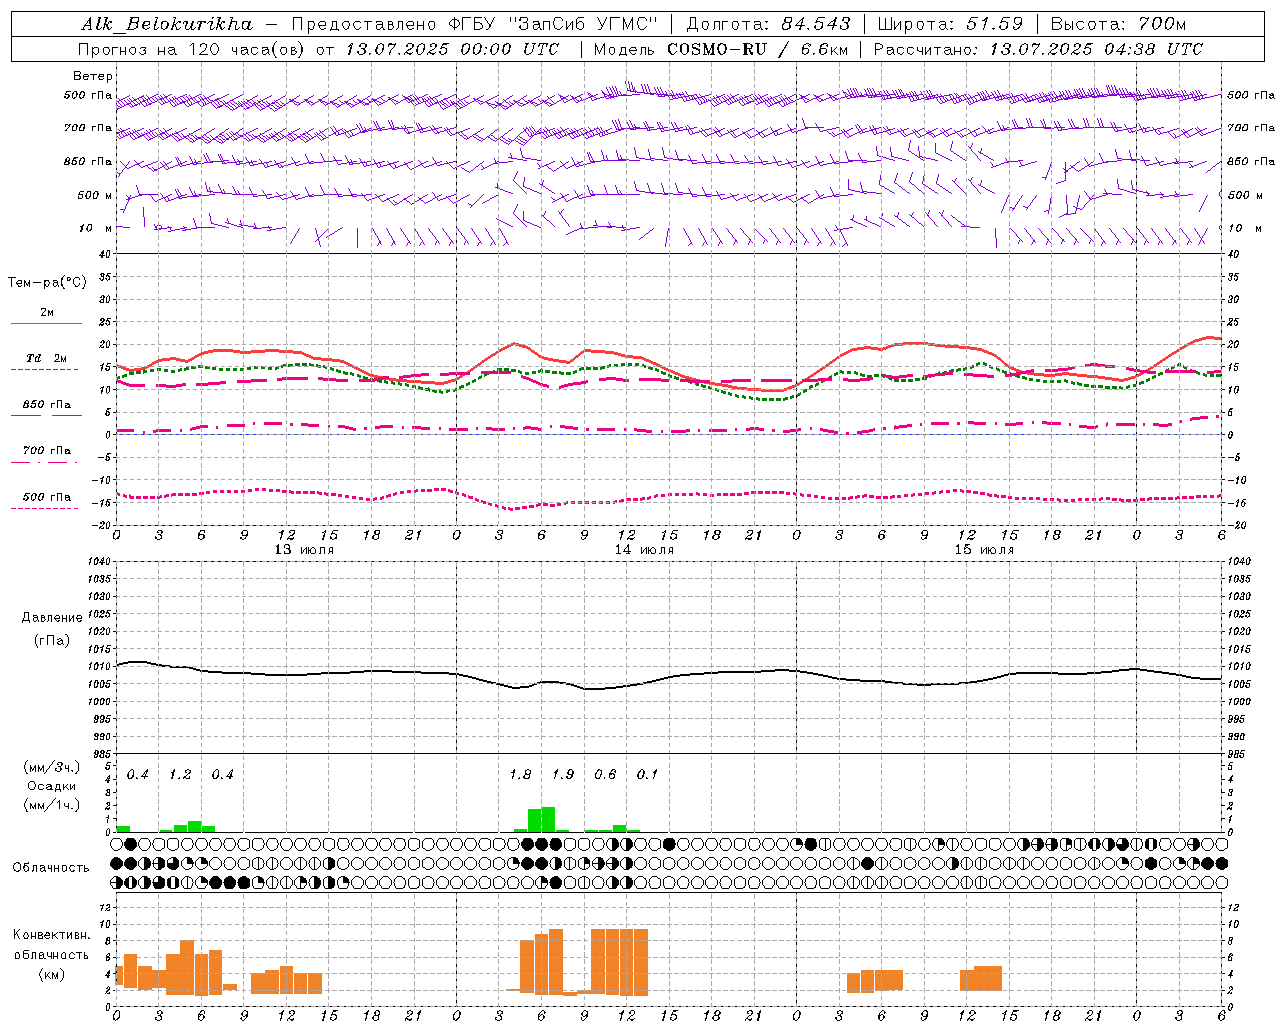Select the provider text ФГБУ "ЗапСиб УГМС"

(553, 24)
